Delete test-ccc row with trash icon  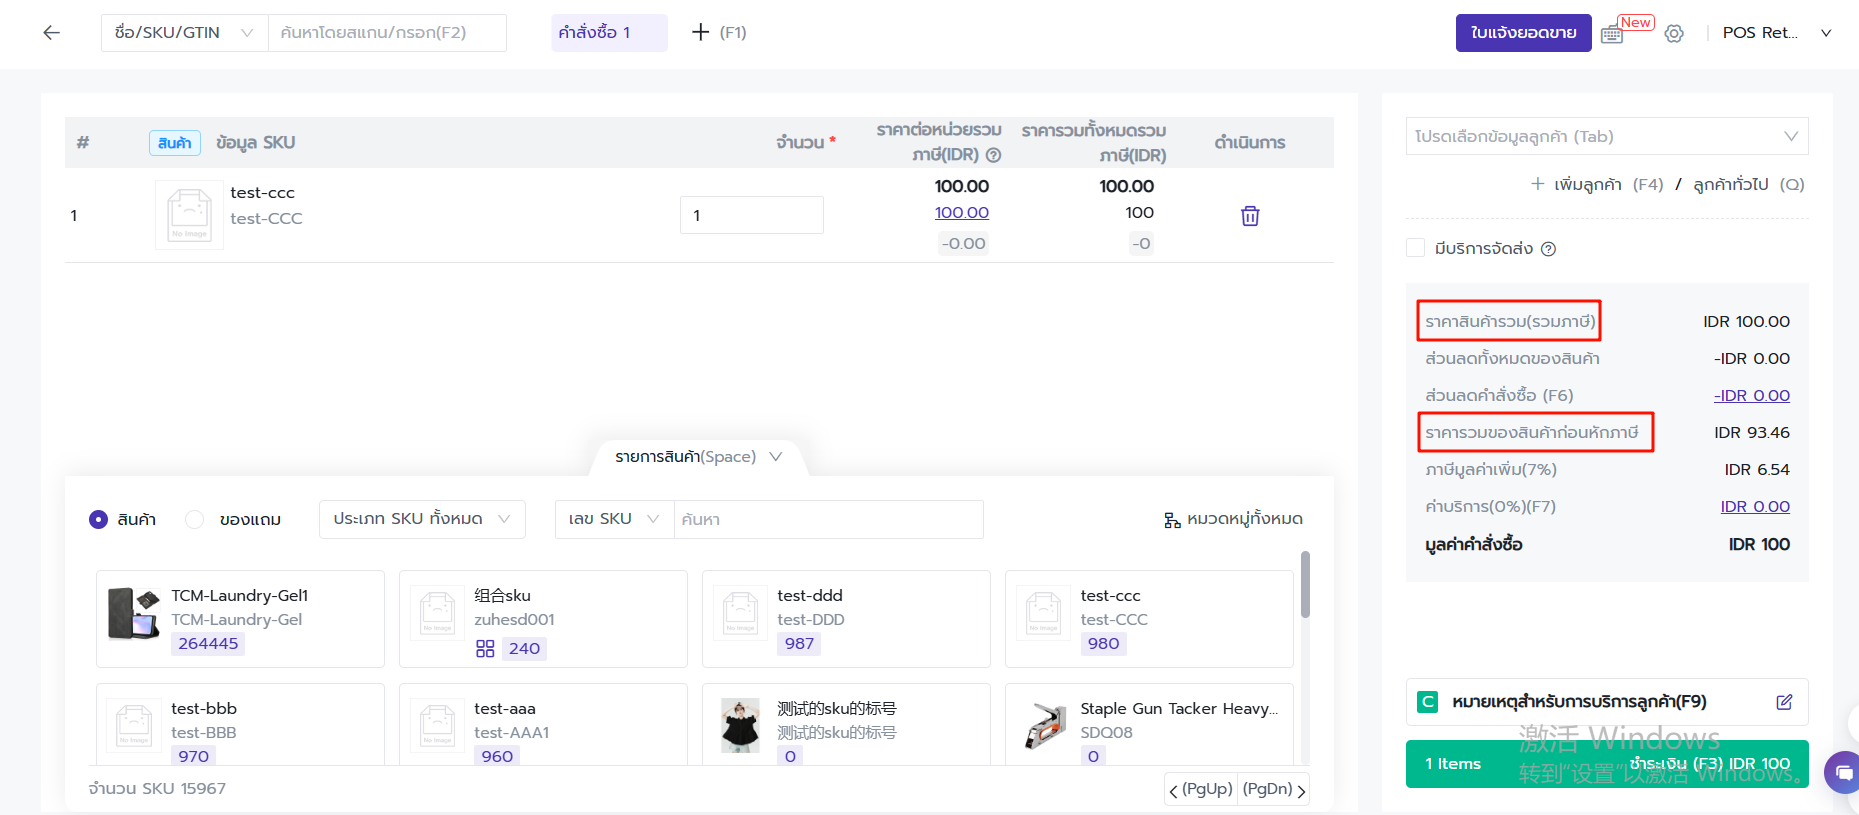click(x=1250, y=216)
